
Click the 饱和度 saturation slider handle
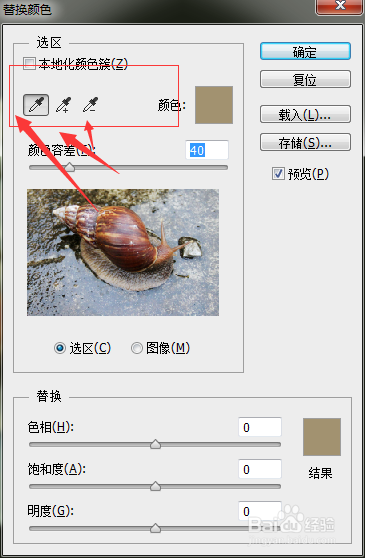click(x=155, y=486)
